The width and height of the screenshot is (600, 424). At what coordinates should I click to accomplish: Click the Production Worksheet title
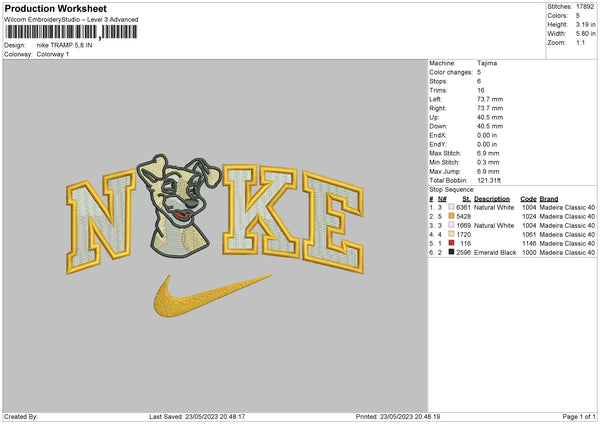[x=55, y=8]
